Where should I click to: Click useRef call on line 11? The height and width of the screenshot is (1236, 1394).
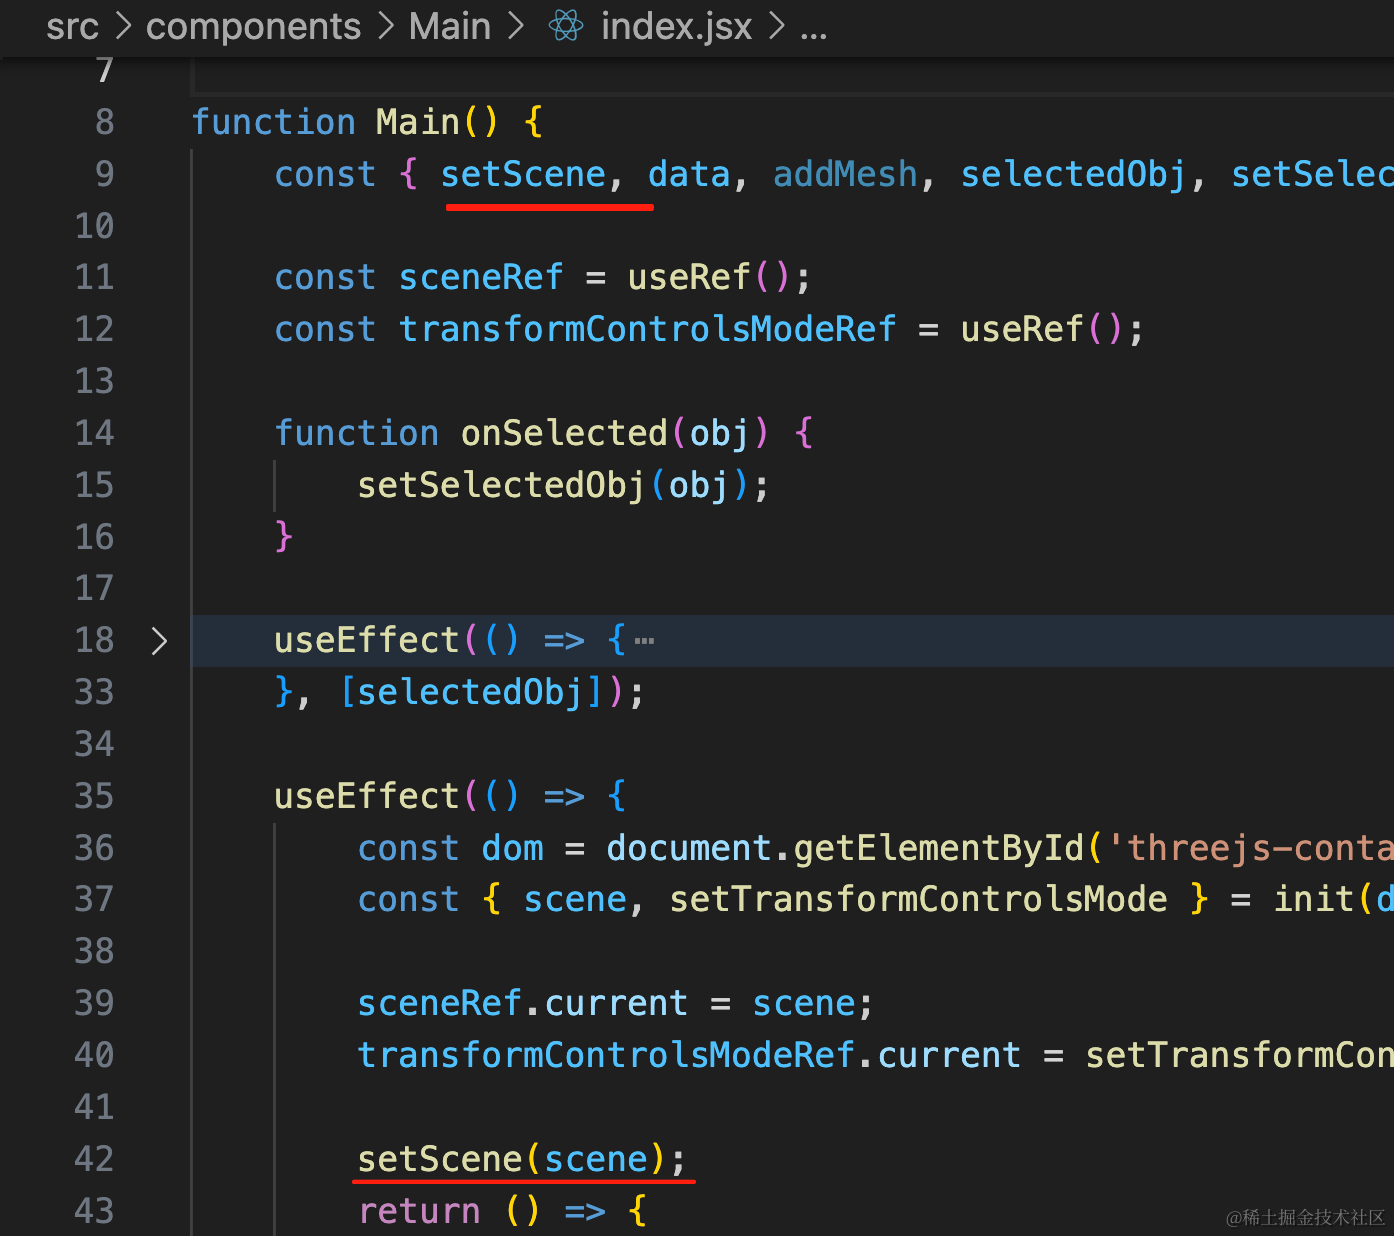click(x=689, y=277)
